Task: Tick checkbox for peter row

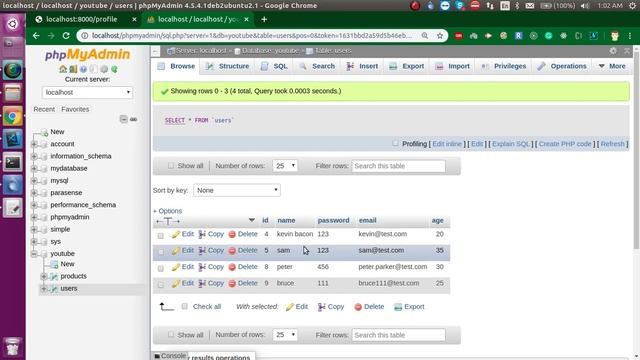Action: point(161,268)
